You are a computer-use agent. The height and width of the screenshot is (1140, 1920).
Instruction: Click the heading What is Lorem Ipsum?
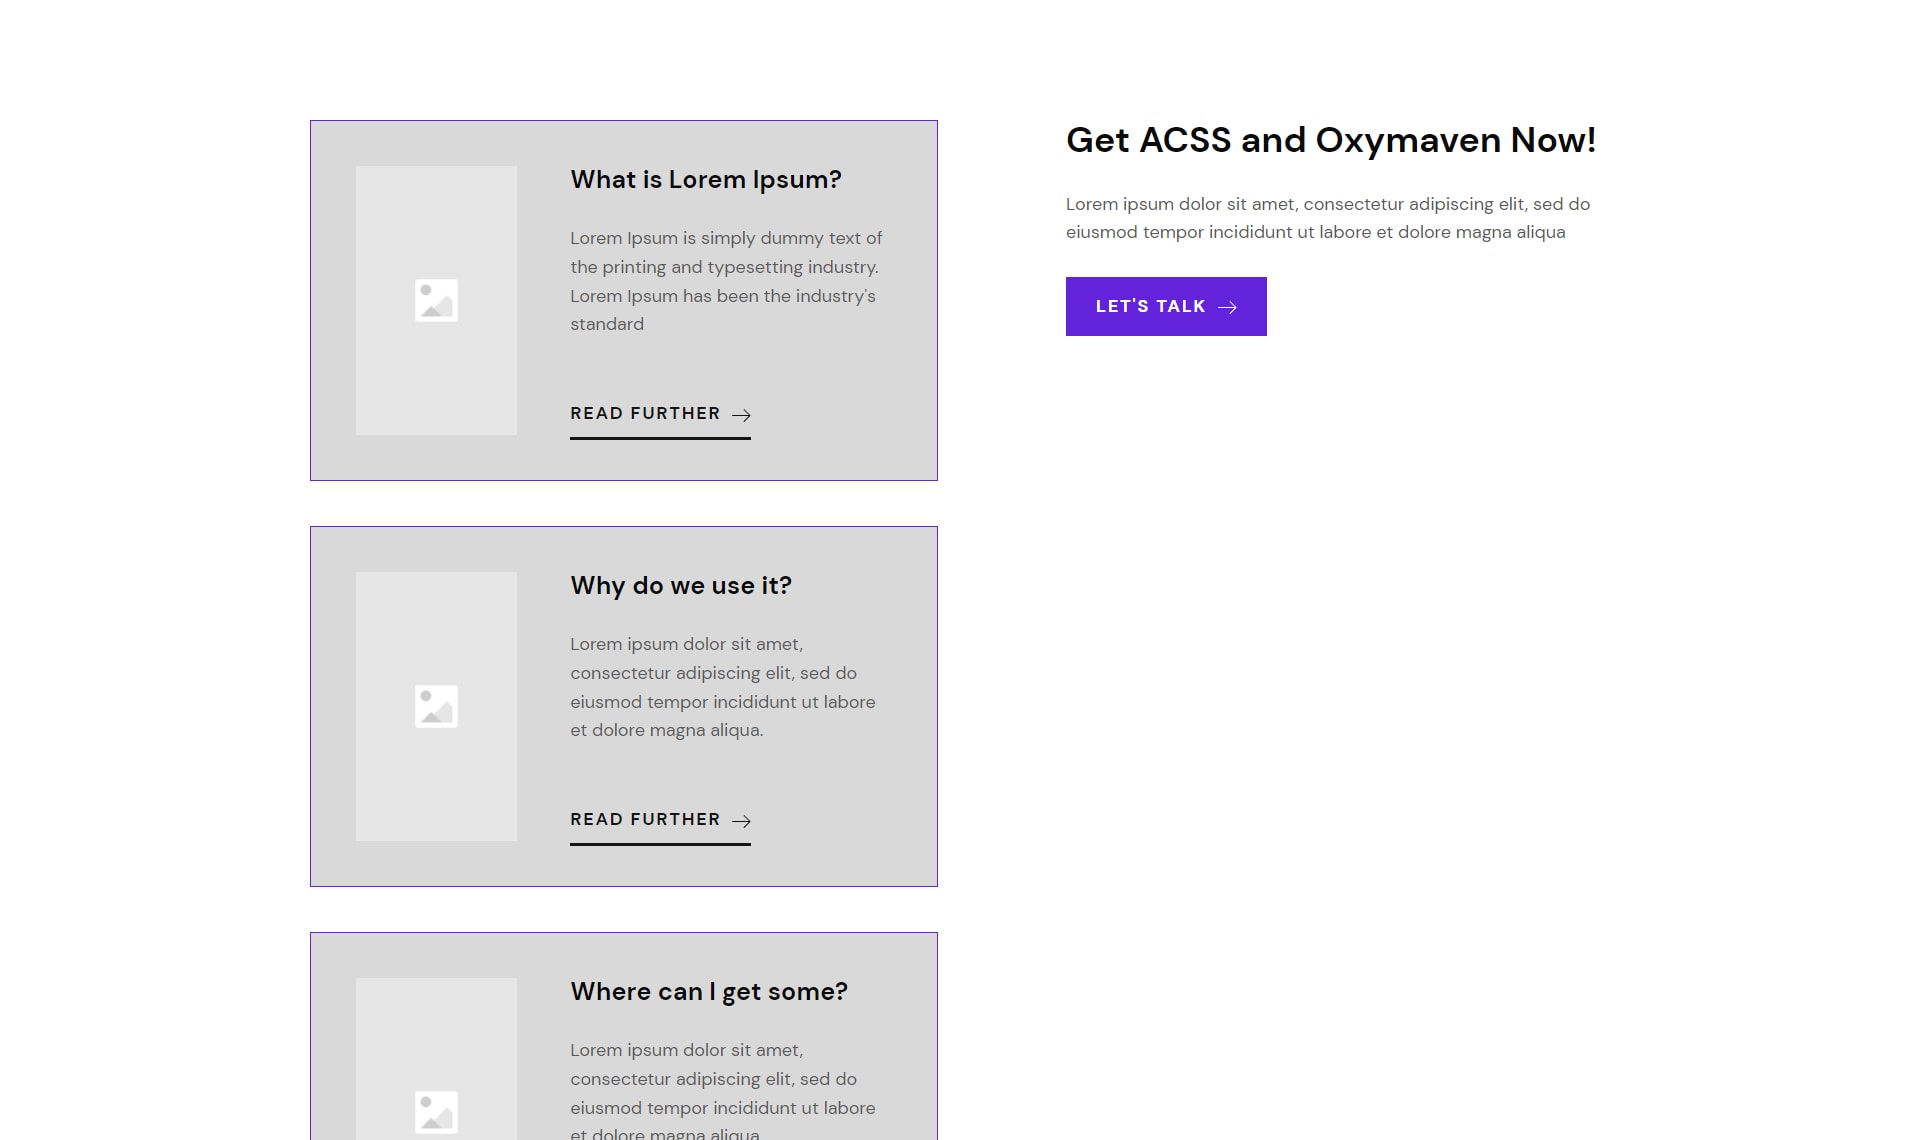point(706,180)
